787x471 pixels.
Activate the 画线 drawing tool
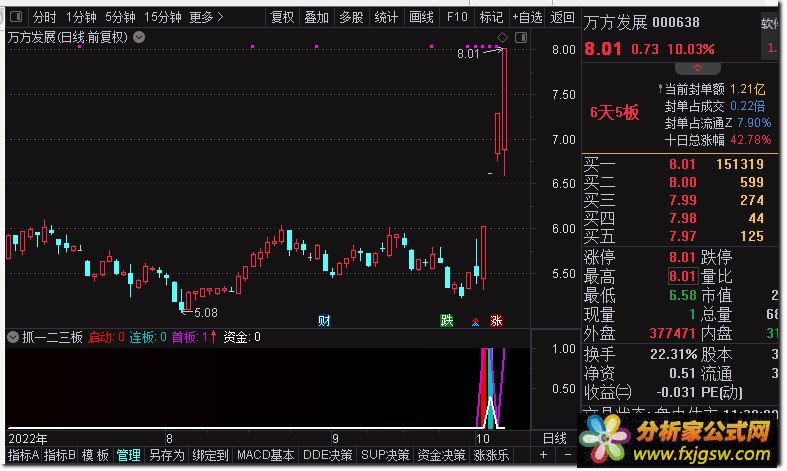421,18
